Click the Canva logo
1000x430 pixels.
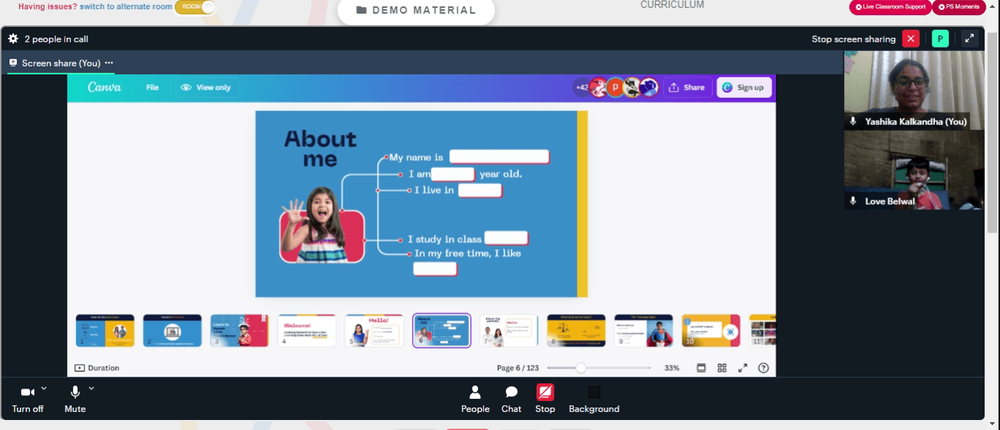coord(104,87)
